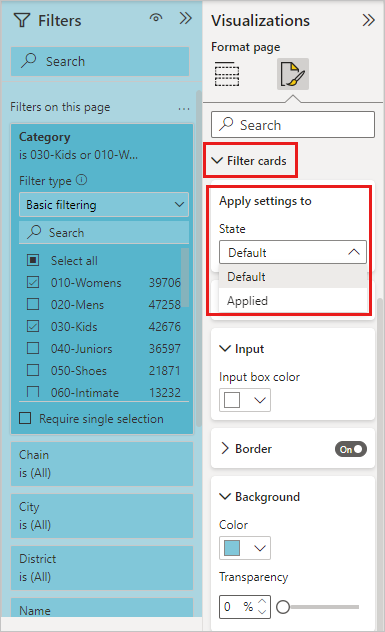
Task: Click the 'is 030-Kids or 010-W...' summary
Action: coord(78,155)
